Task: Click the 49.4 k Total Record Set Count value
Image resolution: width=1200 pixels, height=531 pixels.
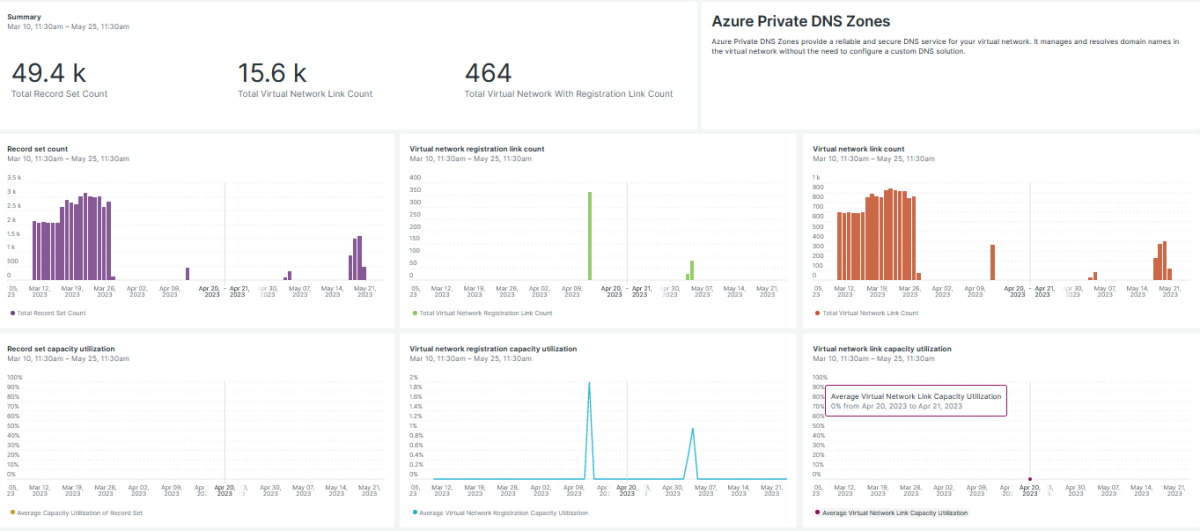Action: 49,73
